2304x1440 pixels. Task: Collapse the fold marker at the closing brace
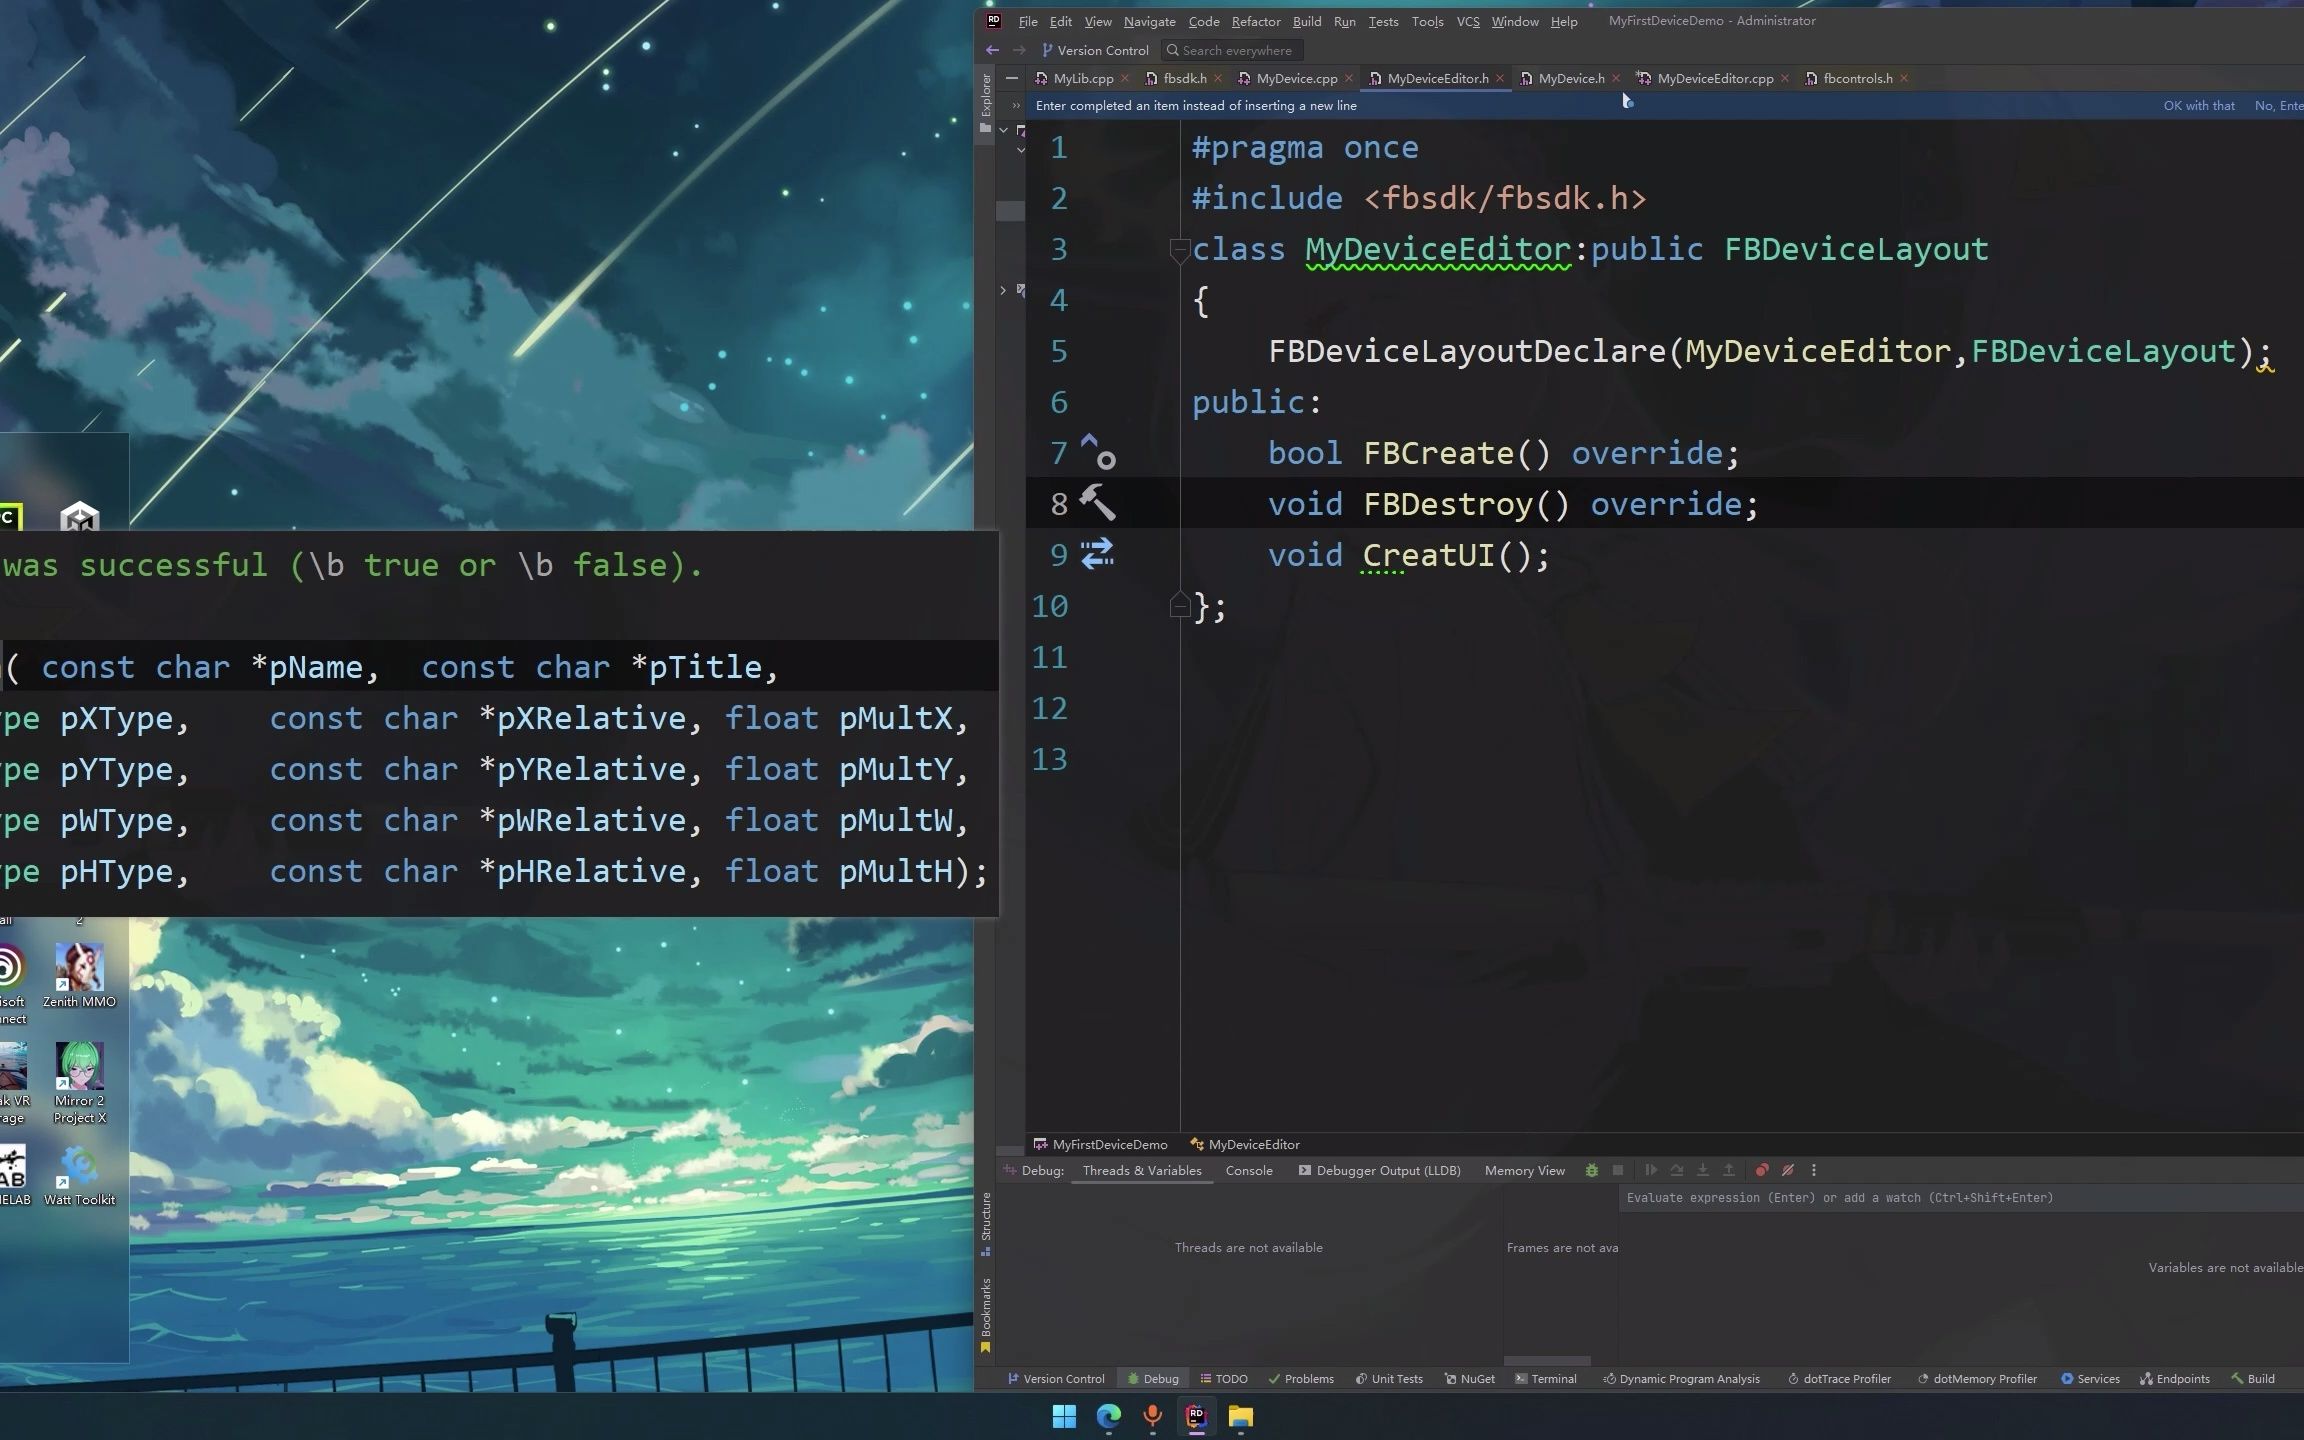tap(1181, 605)
